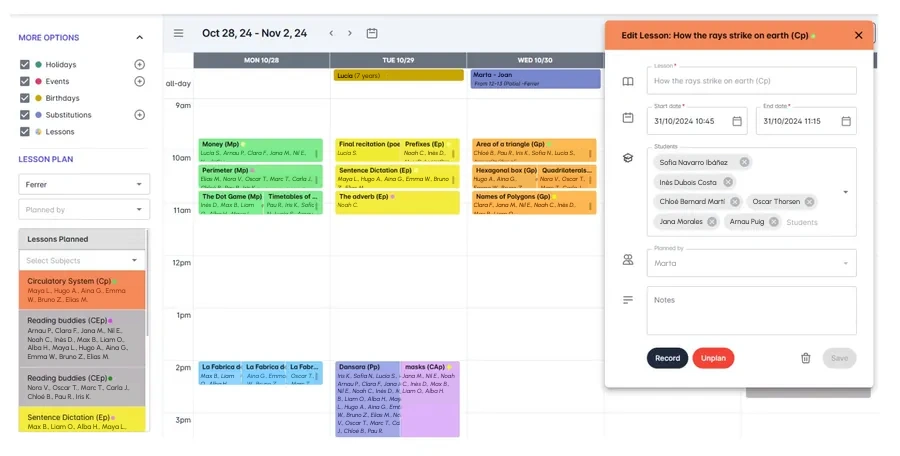Image resolution: width=900 pixels, height=456 pixels.
Task: Click the MON 10/28 column header
Action: click(261, 60)
